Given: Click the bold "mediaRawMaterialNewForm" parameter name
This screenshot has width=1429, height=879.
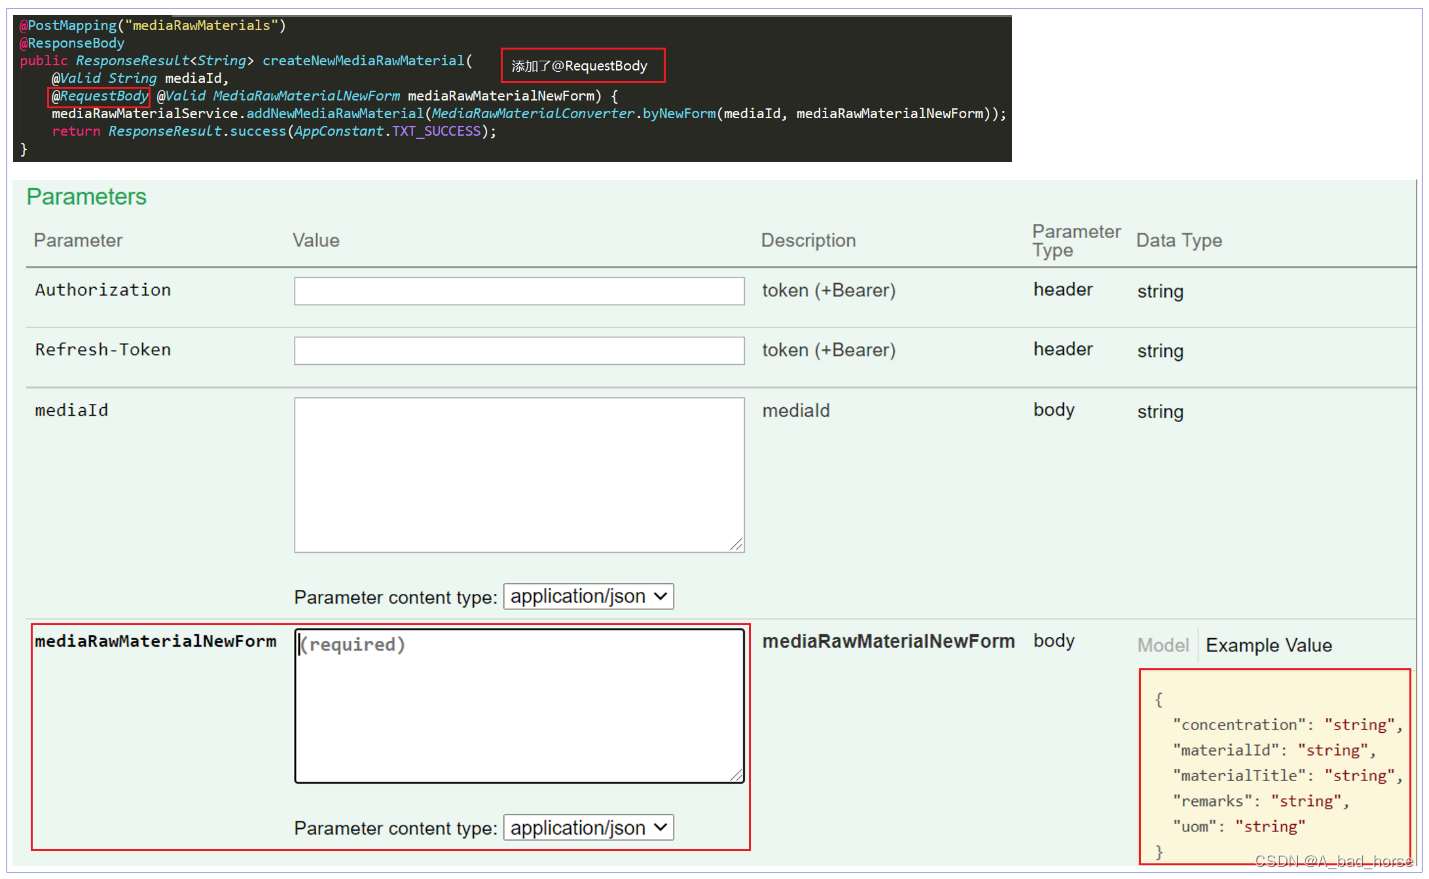Looking at the screenshot, I should tap(156, 641).
